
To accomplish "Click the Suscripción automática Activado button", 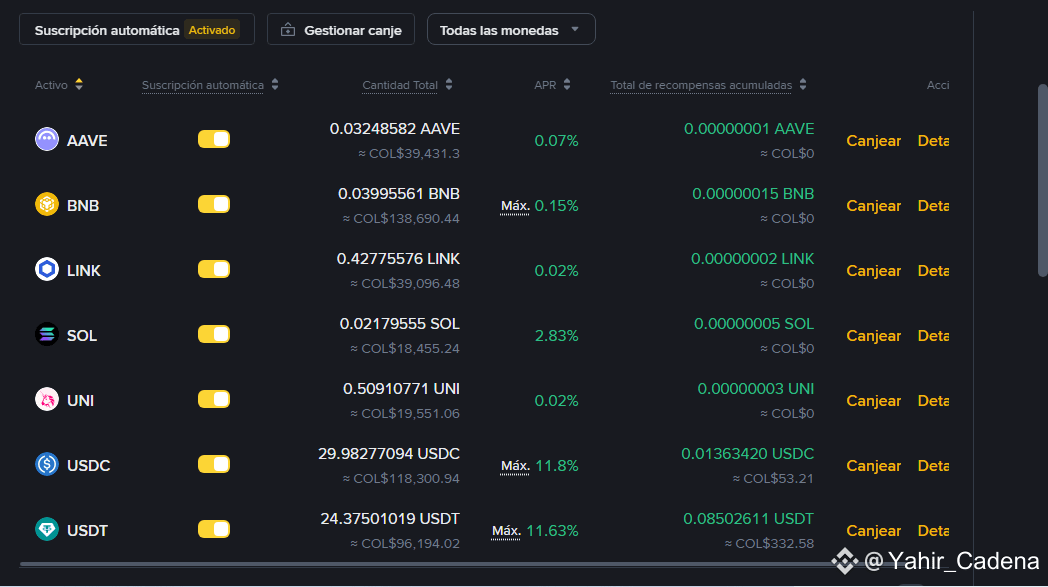I will [x=137, y=29].
